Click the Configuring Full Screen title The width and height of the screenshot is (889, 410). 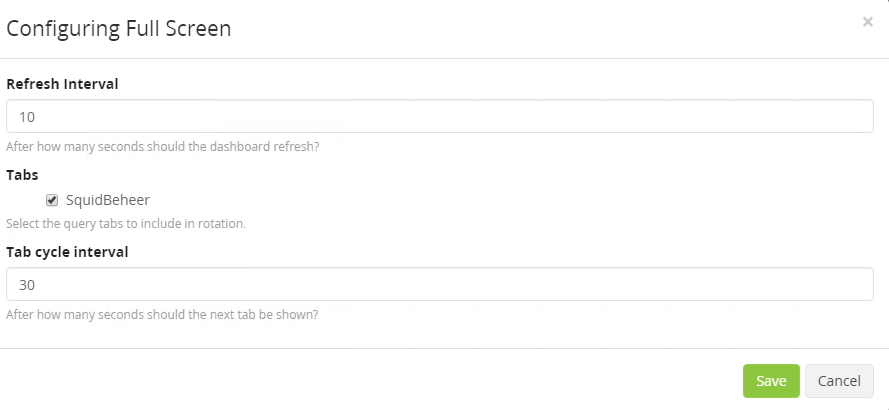click(x=119, y=28)
